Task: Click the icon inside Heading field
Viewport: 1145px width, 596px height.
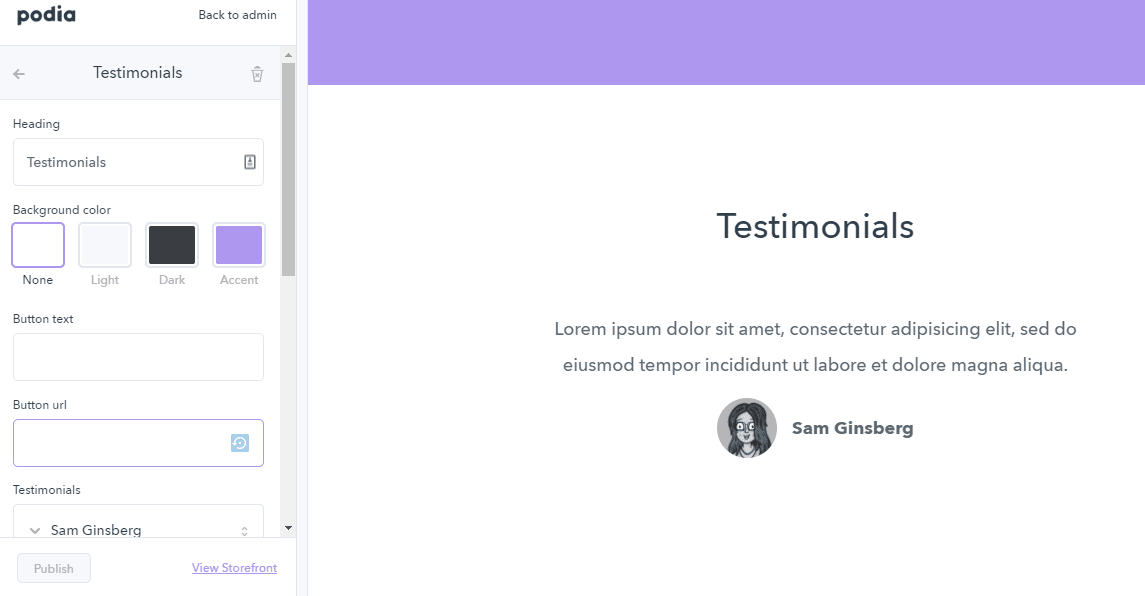Action: point(250,162)
